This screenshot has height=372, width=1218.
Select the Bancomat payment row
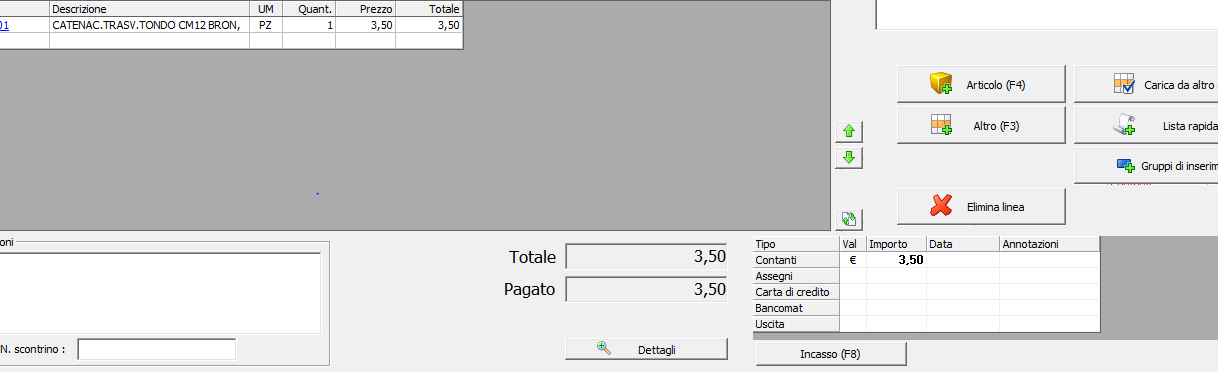pos(926,308)
